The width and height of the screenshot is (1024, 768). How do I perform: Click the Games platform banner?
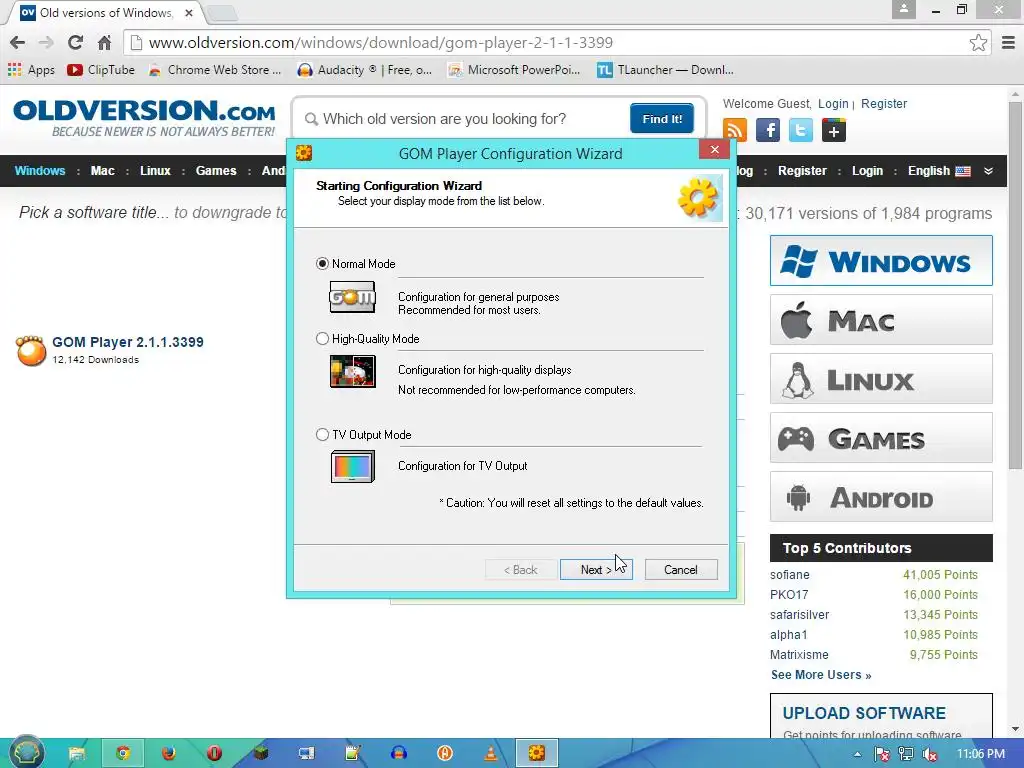click(881, 438)
